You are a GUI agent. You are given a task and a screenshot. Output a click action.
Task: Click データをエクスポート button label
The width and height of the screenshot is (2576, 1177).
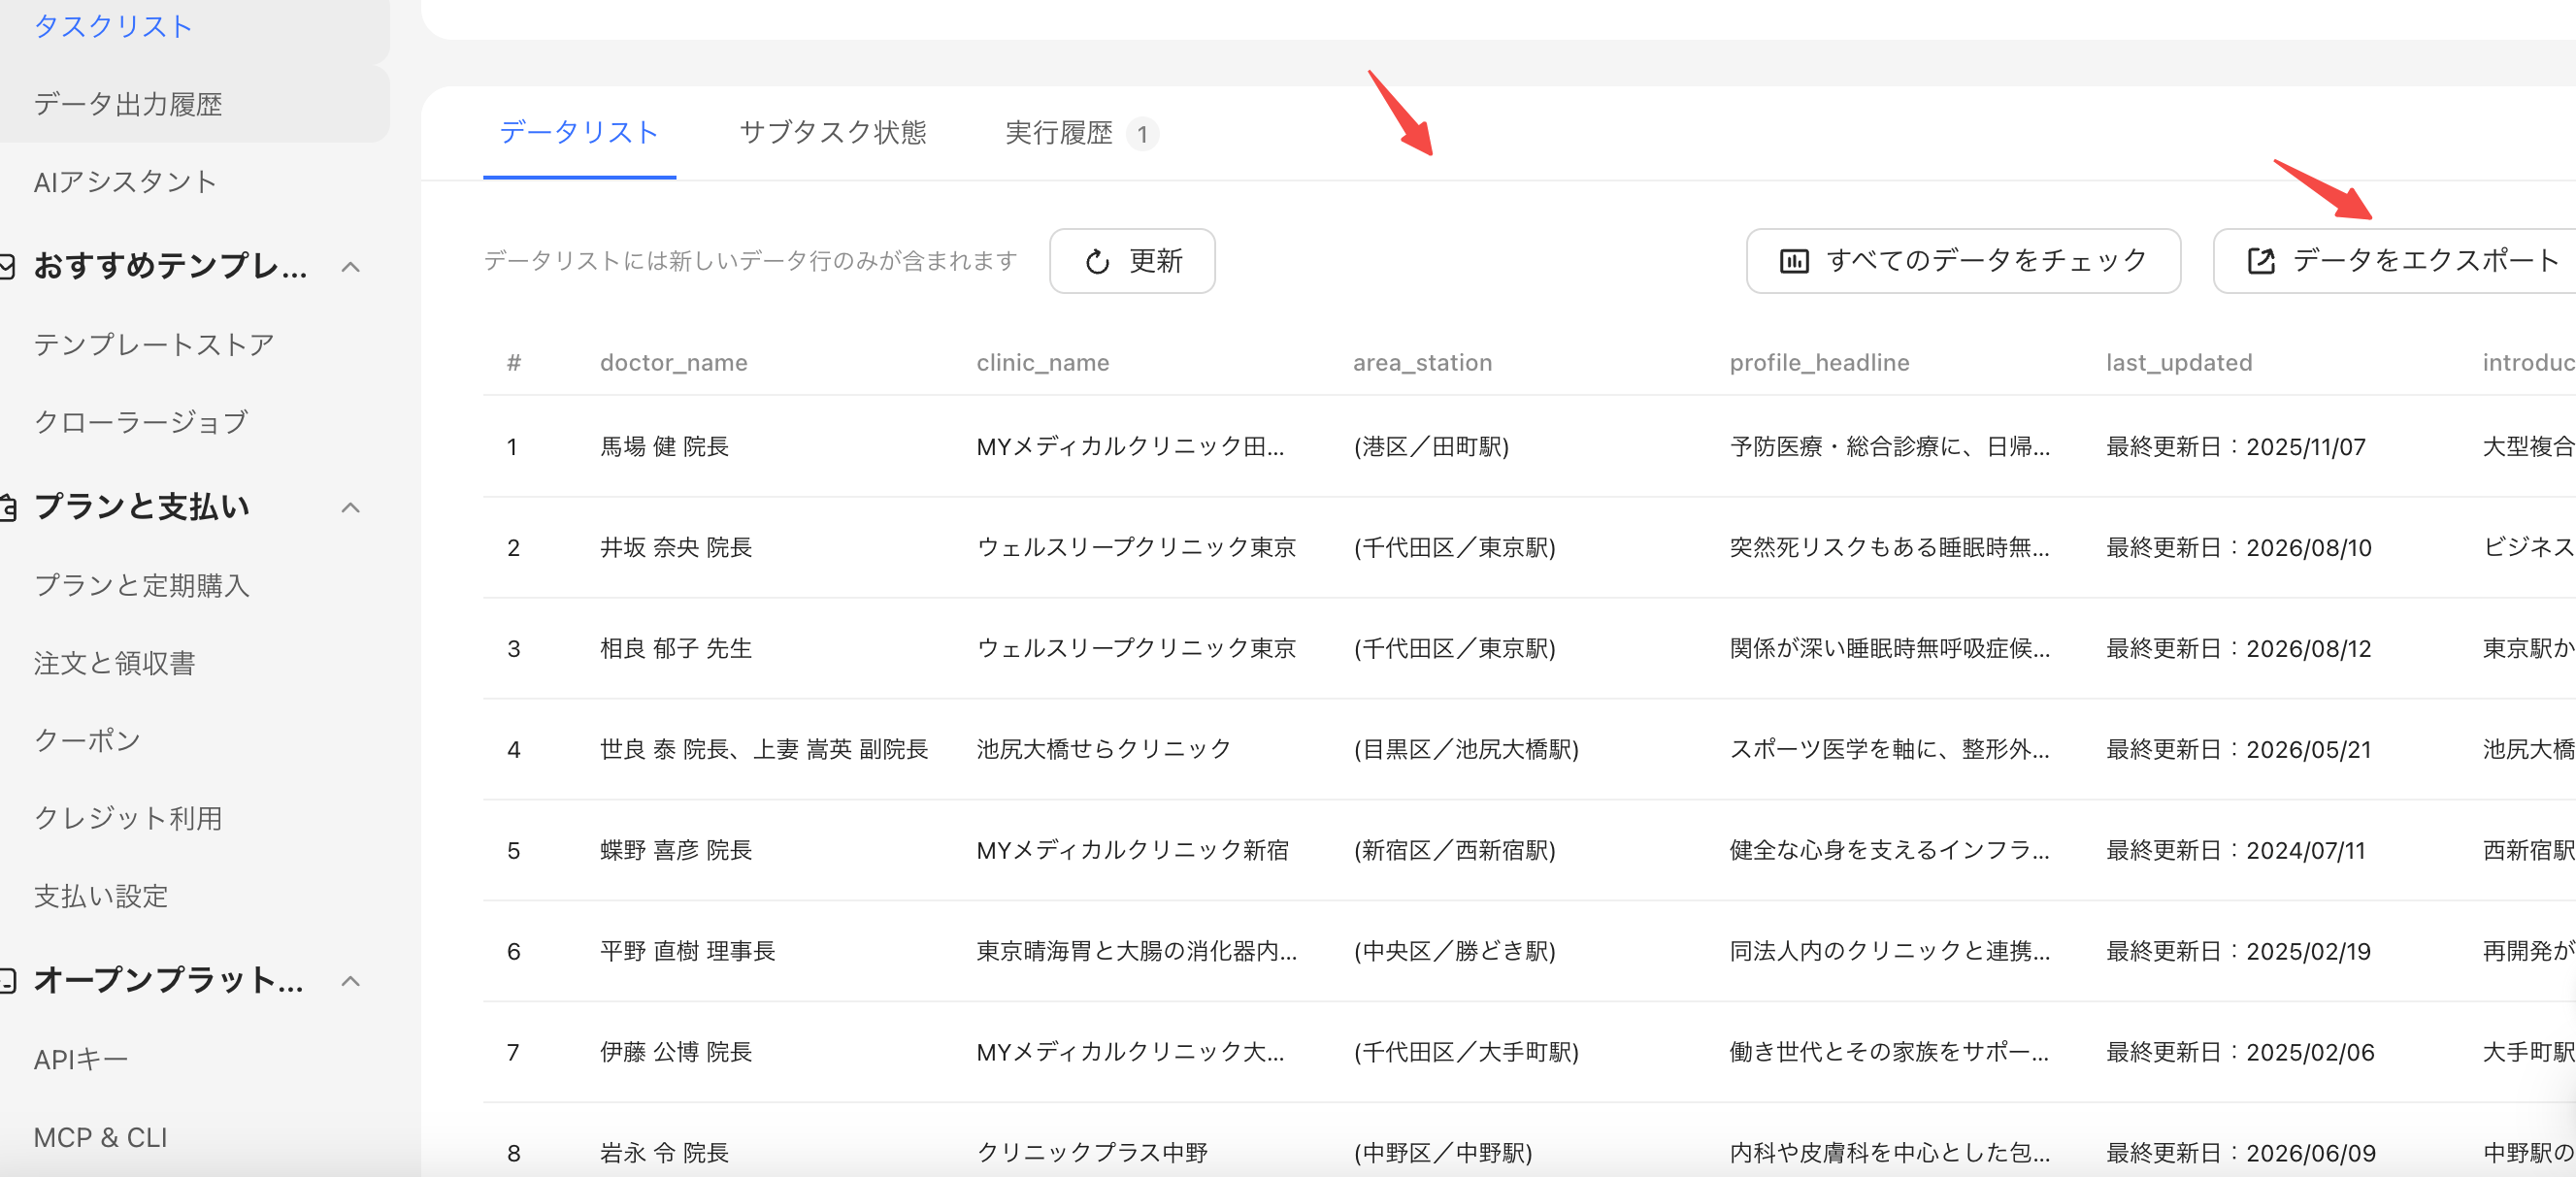pos(2425,261)
